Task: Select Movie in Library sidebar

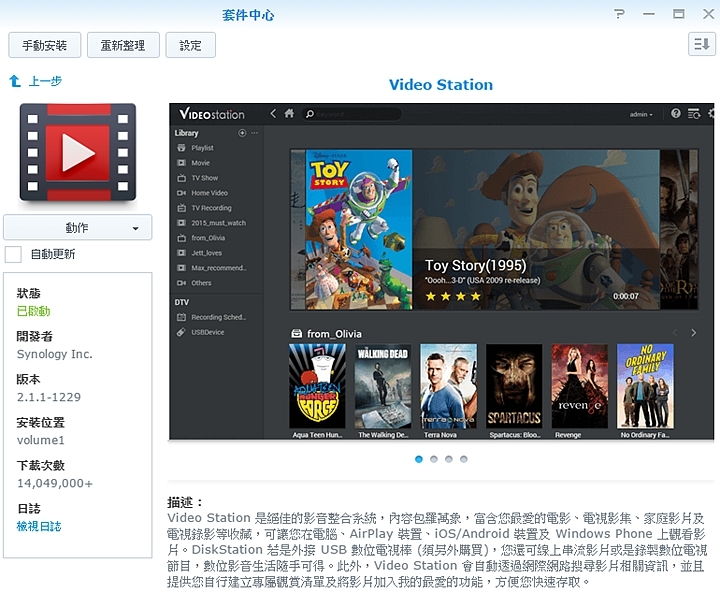Action: (x=201, y=163)
